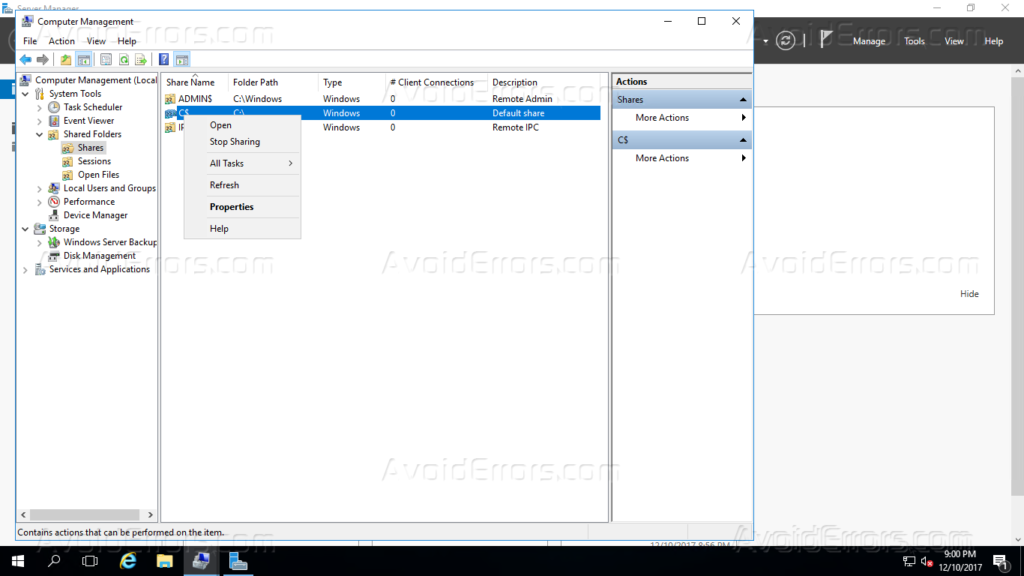The height and width of the screenshot is (576, 1024).
Task: Select Sessions under Shared Folders
Action: [x=94, y=161]
